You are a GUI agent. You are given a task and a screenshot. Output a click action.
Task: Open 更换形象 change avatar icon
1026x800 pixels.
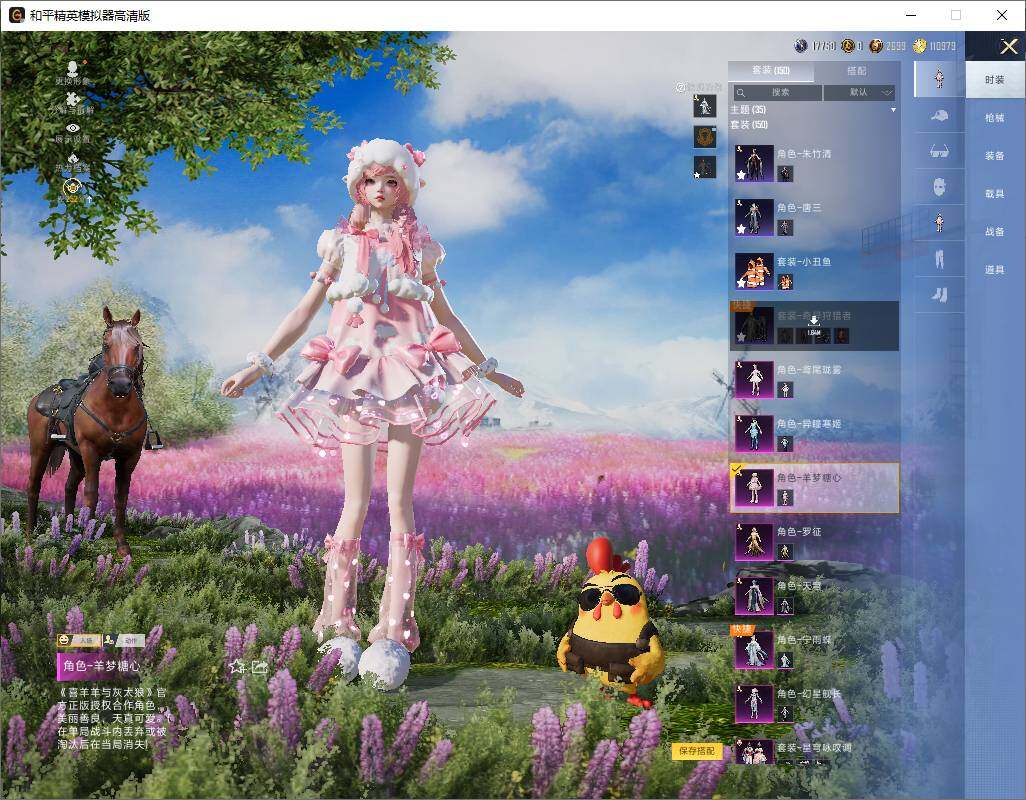(x=73, y=72)
